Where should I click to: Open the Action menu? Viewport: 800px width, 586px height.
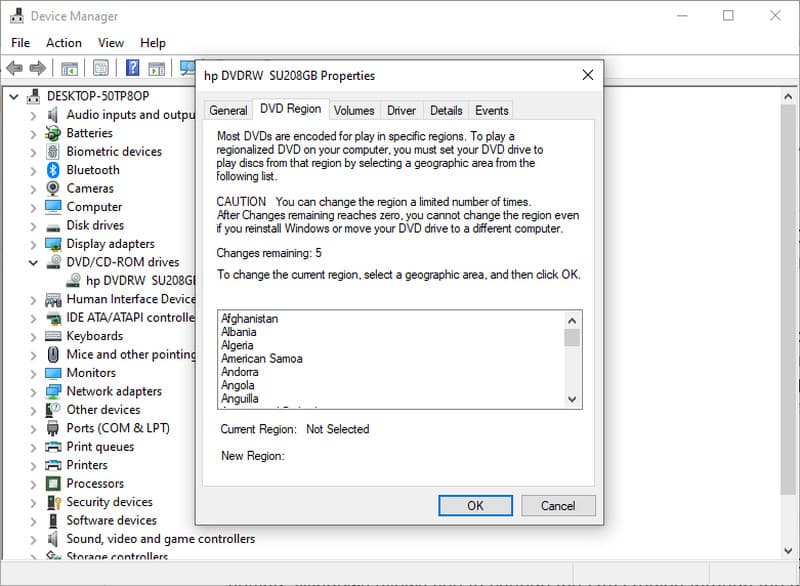64,43
